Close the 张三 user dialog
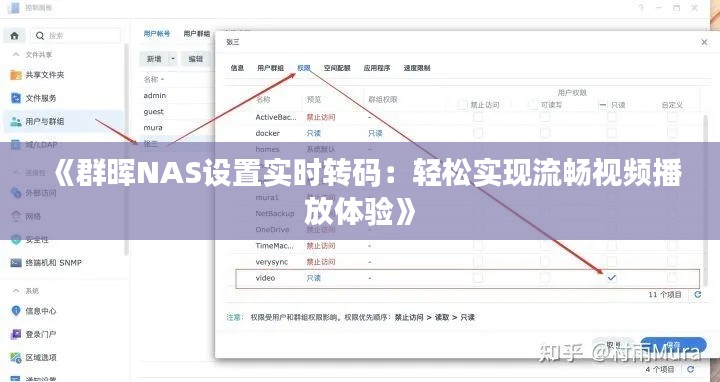This screenshot has height=382, width=720. (x=704, y=42)
